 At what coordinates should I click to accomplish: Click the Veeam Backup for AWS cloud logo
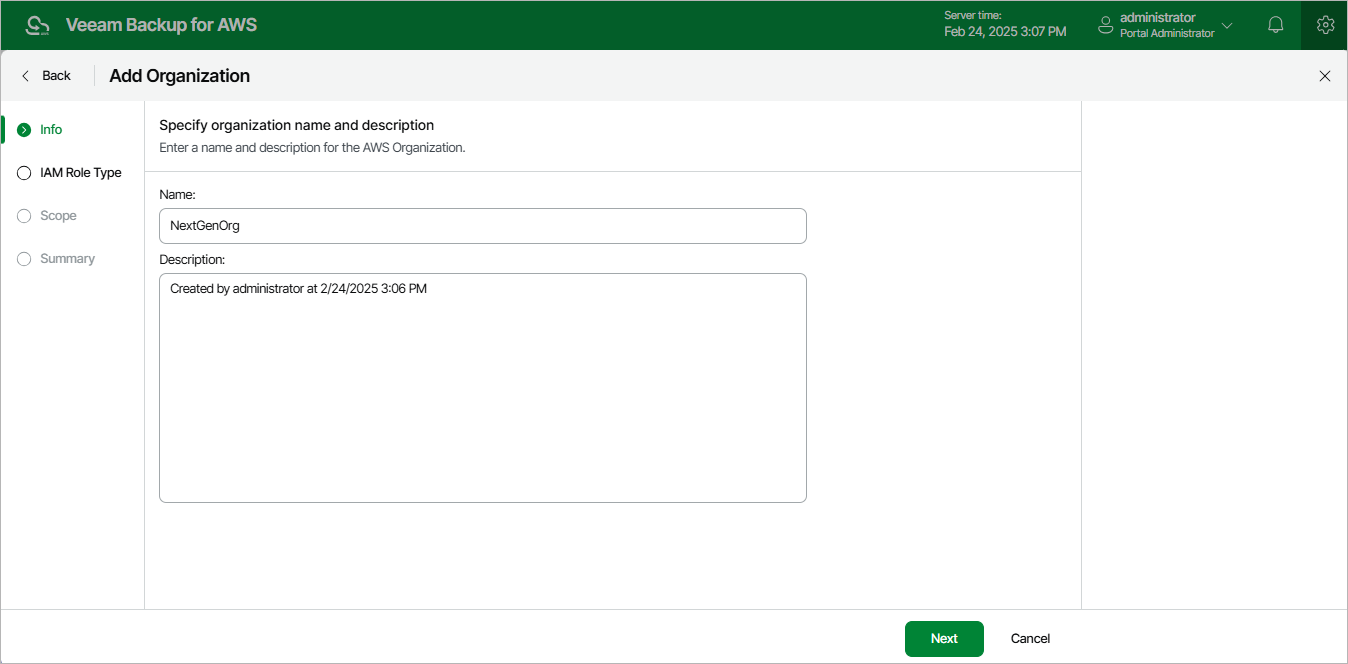37,24
